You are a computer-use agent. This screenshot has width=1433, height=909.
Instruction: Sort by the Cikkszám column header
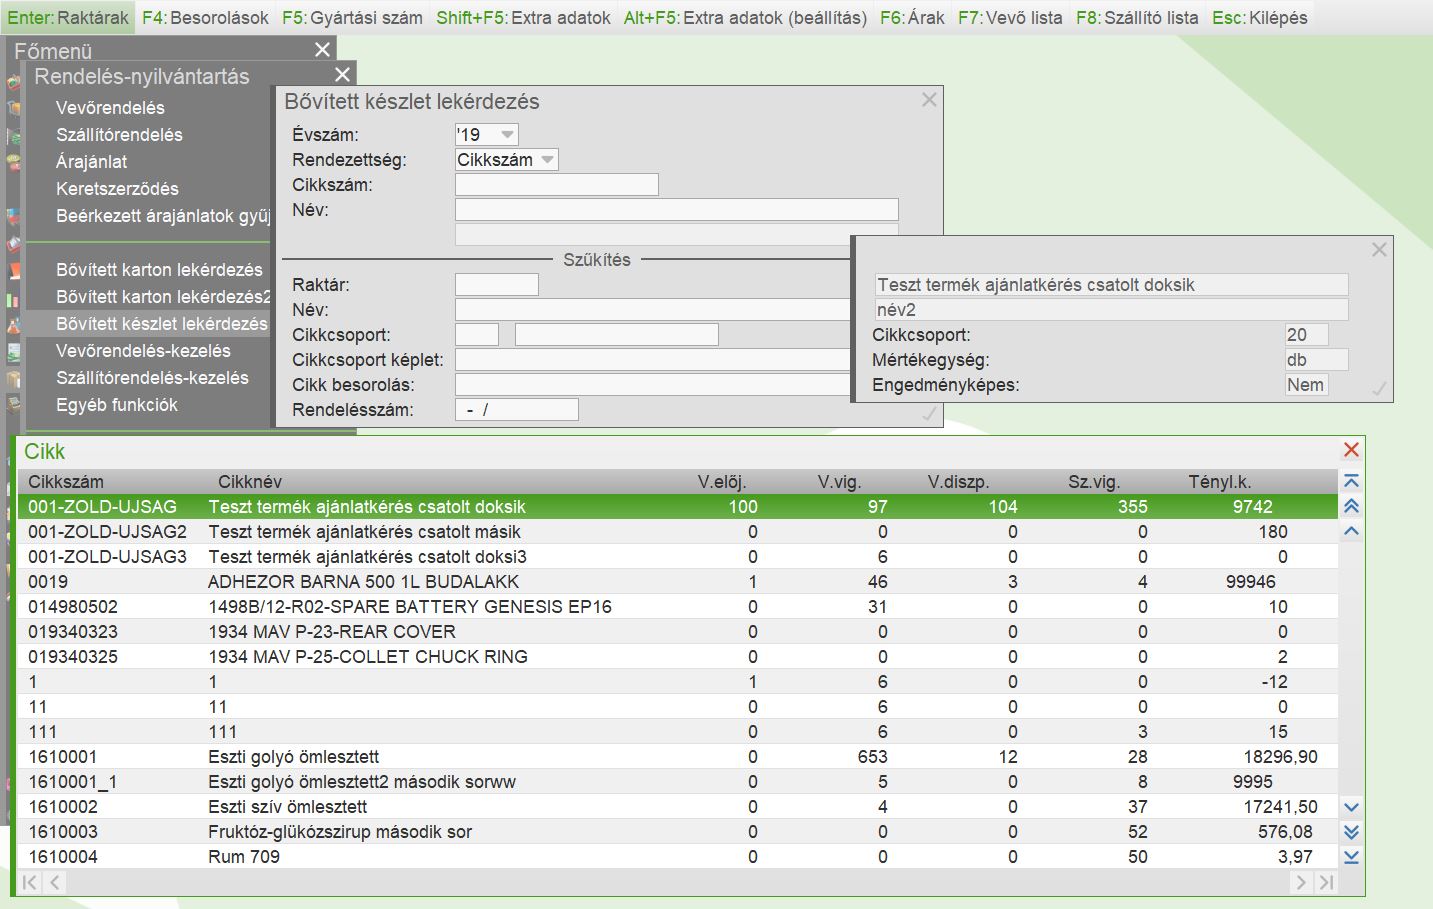tap(66, 482)
